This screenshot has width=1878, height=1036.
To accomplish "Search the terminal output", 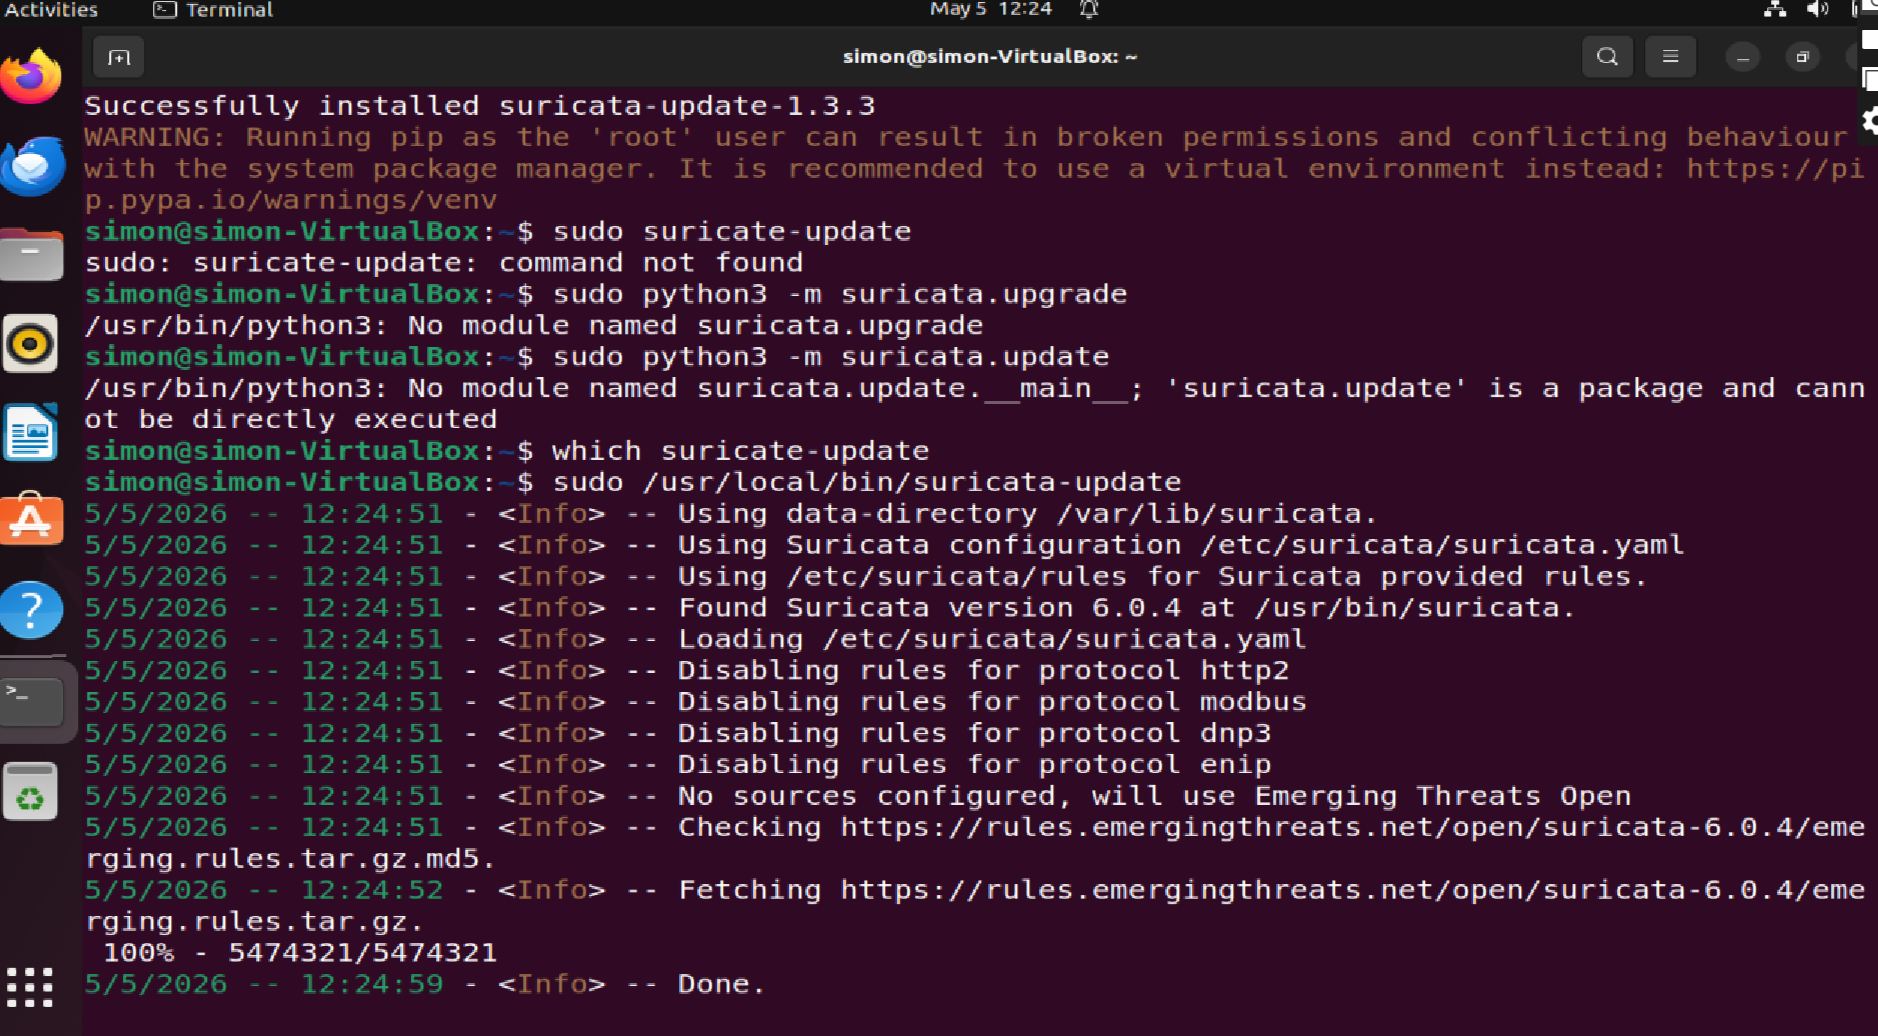I will coord(1607,57).
